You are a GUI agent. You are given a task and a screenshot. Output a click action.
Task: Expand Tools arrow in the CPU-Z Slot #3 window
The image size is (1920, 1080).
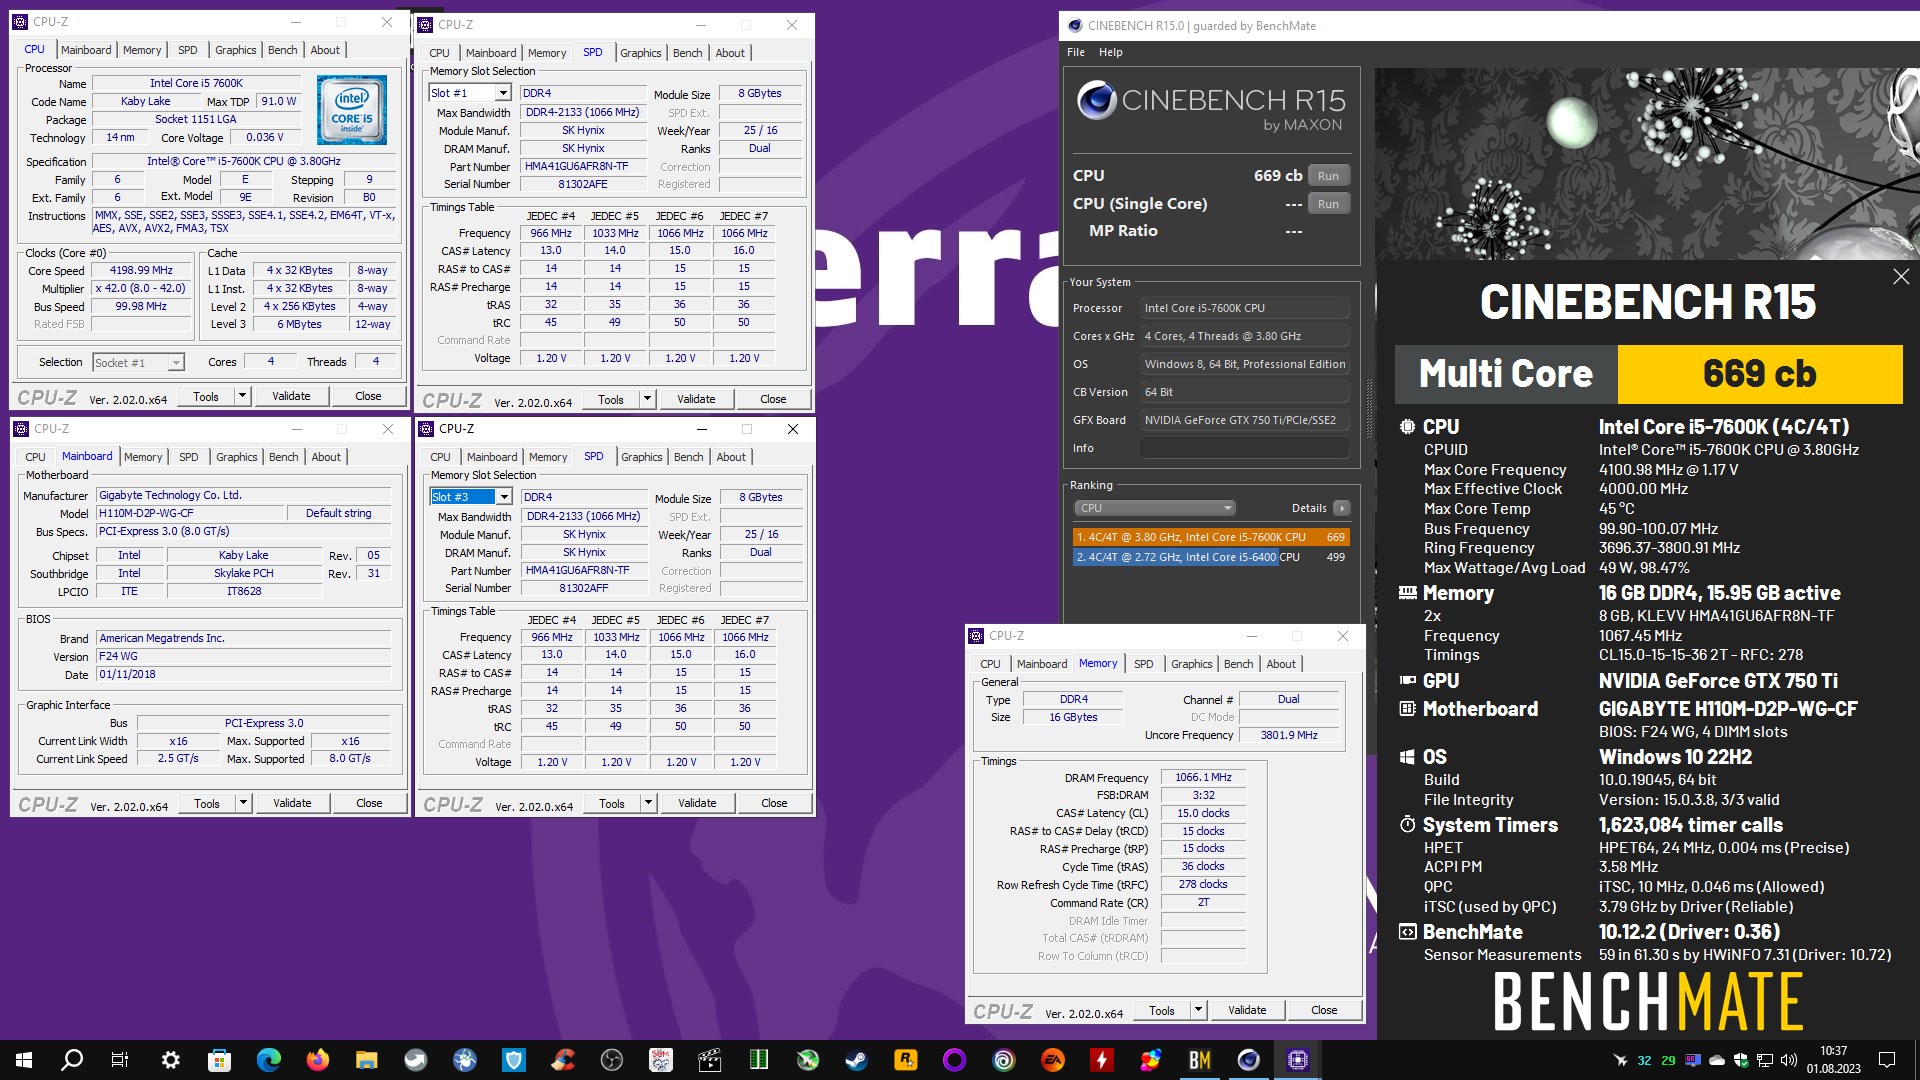pos(648,803)
